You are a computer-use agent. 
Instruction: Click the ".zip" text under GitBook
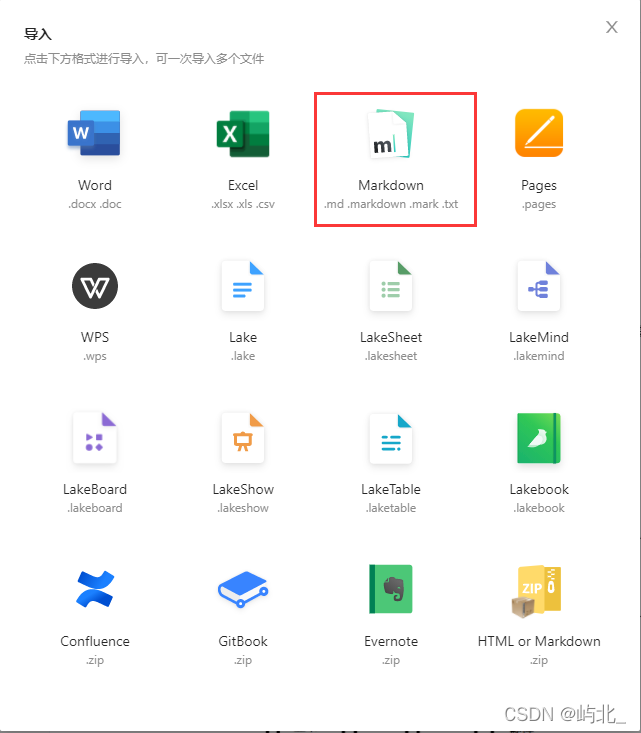[243, 660]
